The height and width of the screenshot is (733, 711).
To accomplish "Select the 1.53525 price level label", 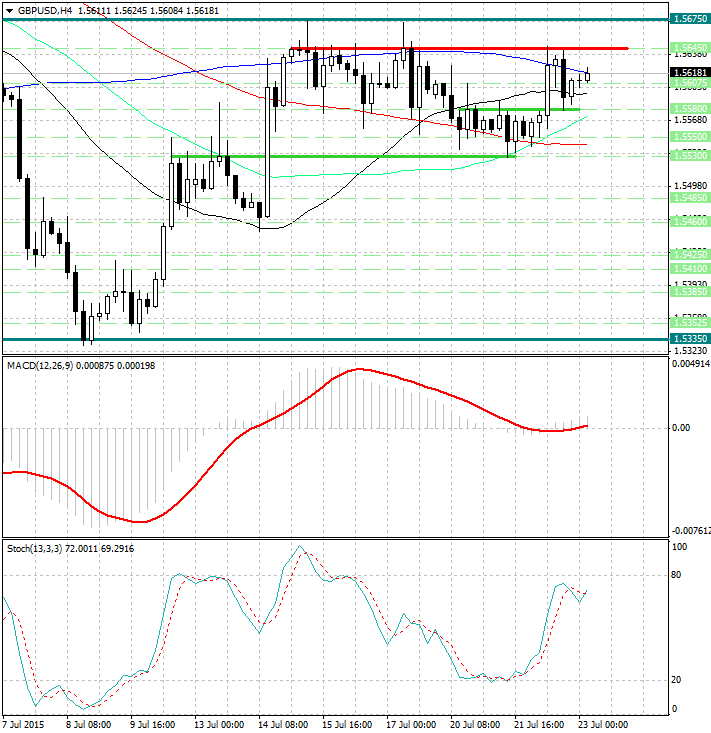I will click(x=690, y=323).
